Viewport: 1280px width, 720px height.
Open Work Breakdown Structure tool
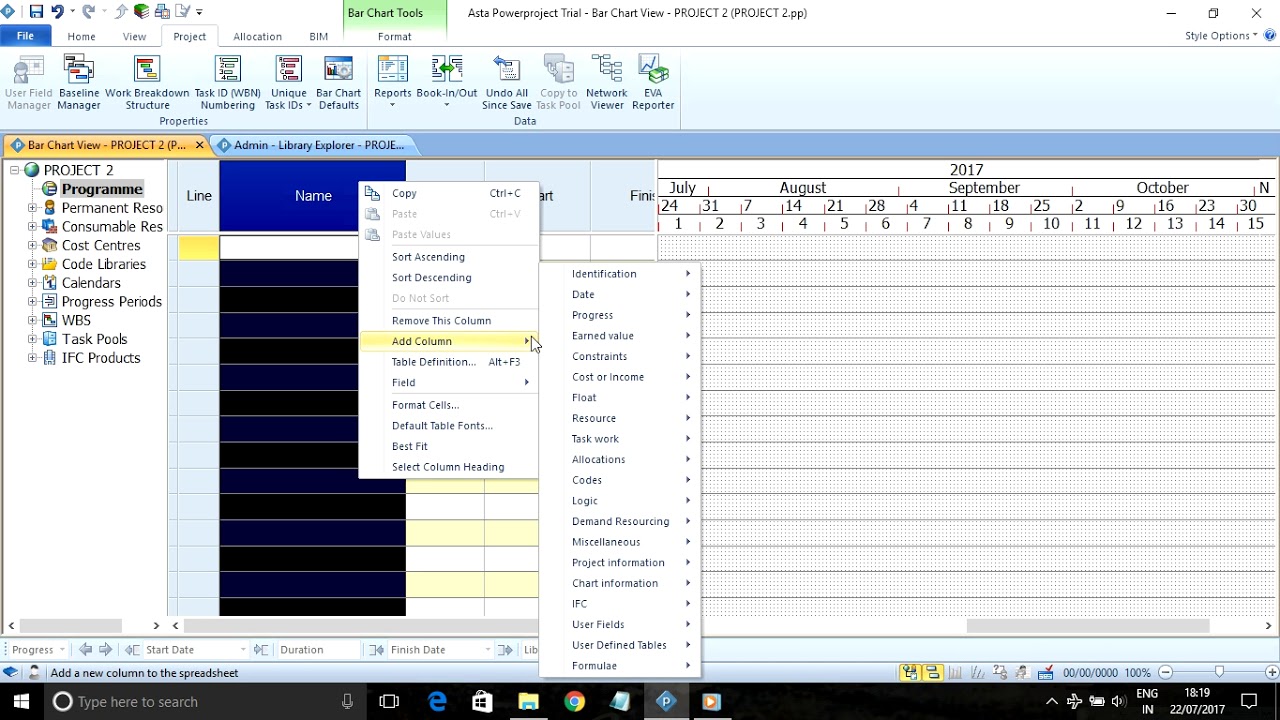147,83
